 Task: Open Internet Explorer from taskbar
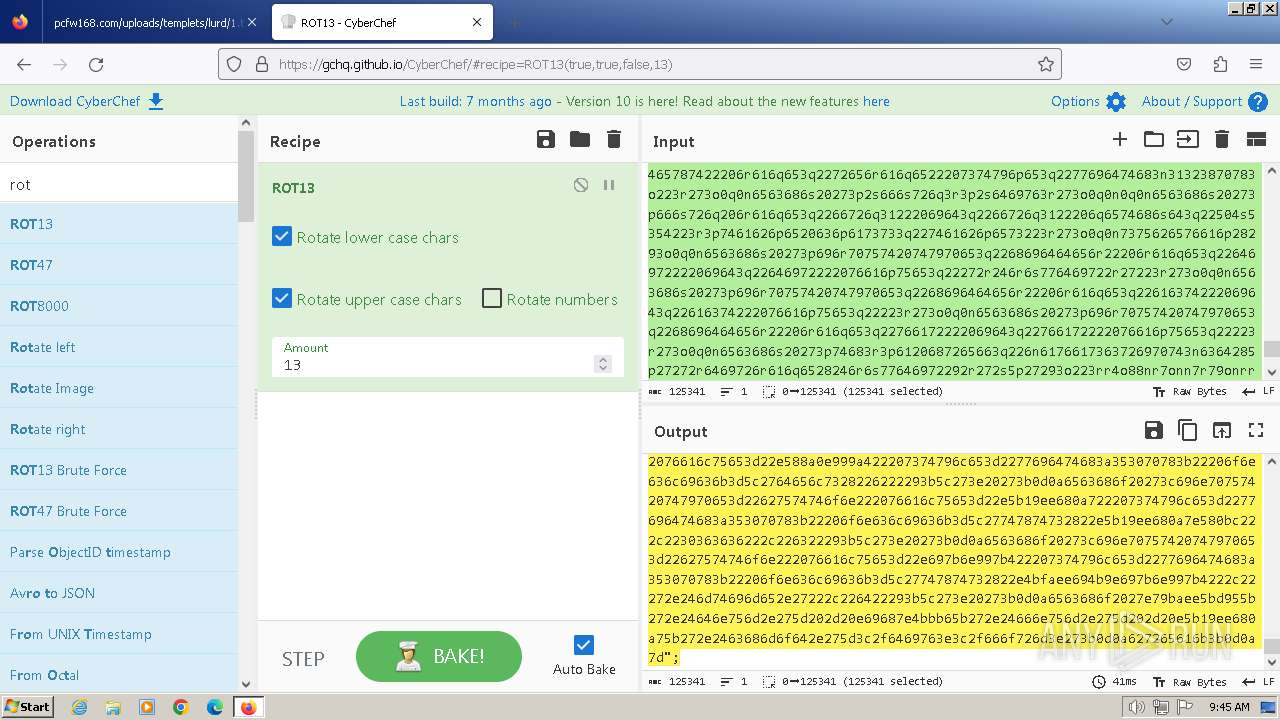coord(79,707)
